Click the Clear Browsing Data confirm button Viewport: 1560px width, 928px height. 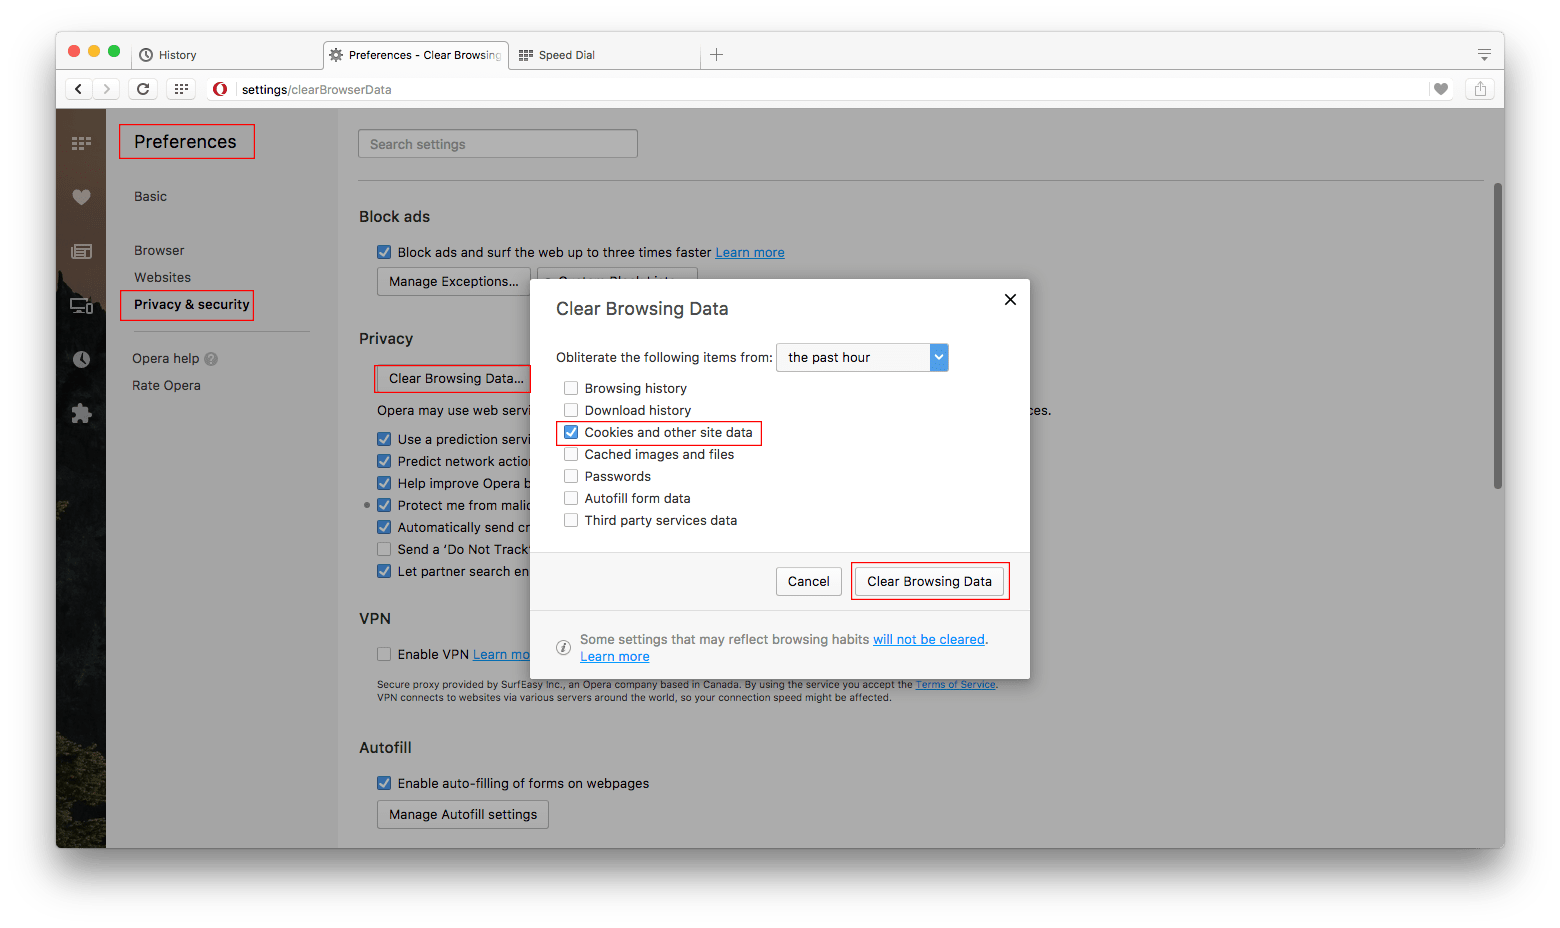pyautogui.click(x=930, y=581)
